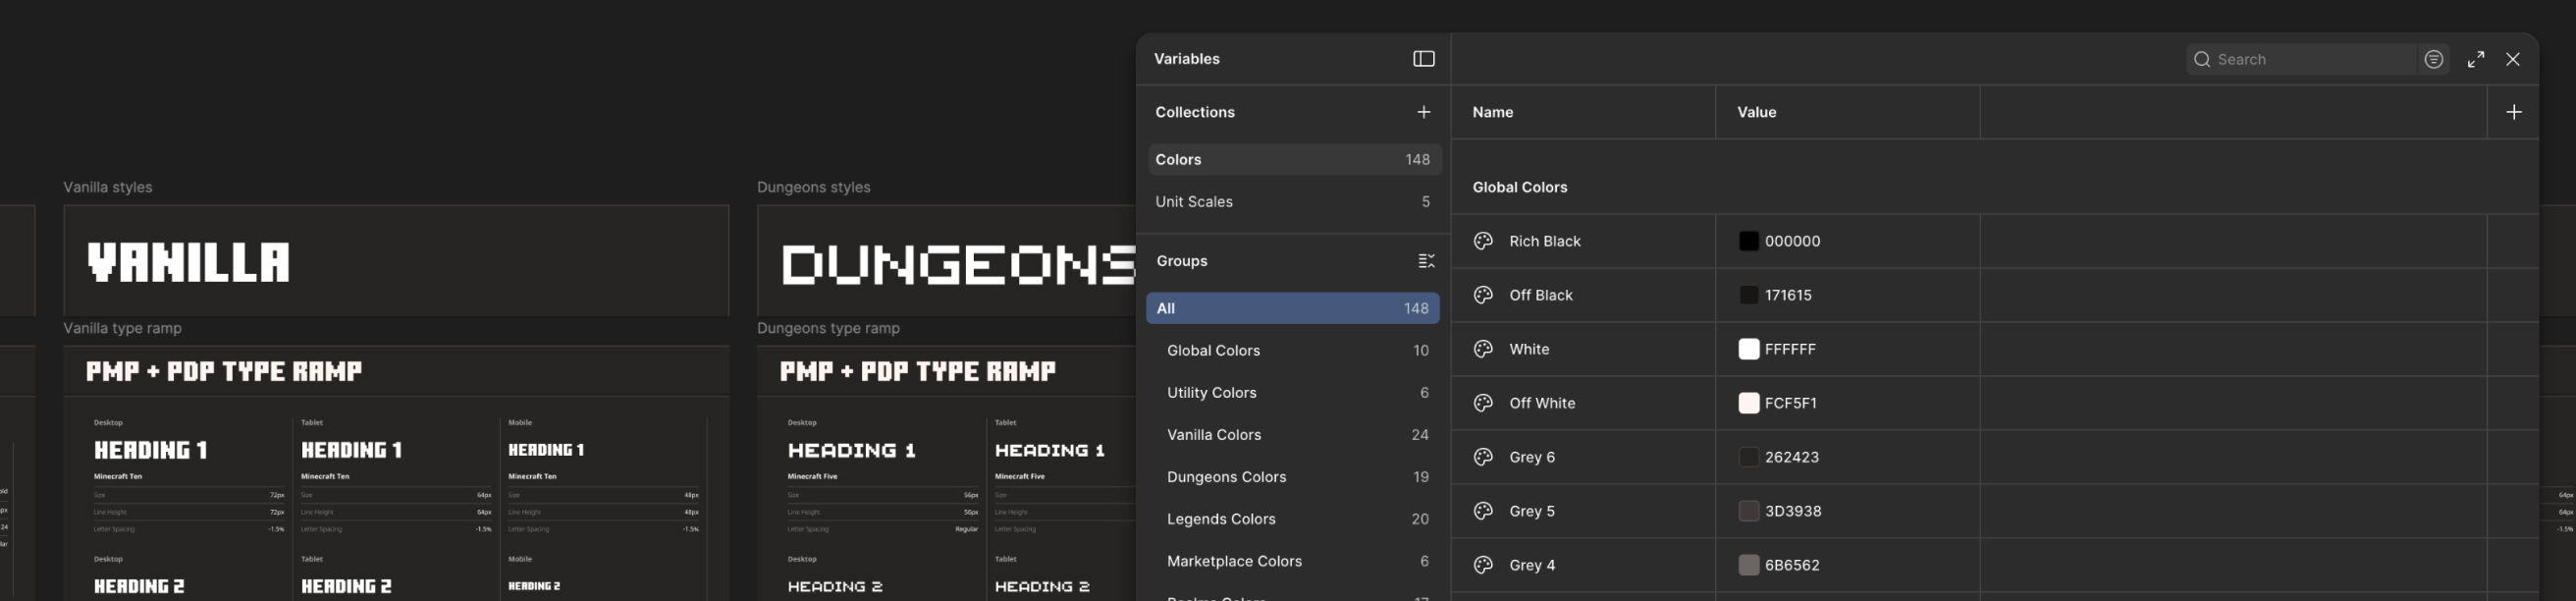The image size is (2576, 601).
Task: Open the Marketplace Colors group
Action: (1293, 560)
